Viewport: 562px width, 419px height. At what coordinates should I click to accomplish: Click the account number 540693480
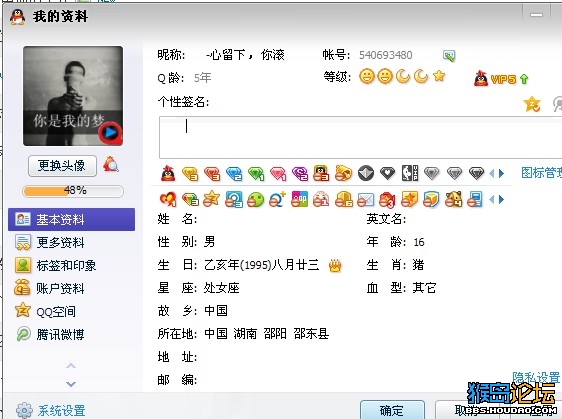pyautogui.click(x=386, y=55)
